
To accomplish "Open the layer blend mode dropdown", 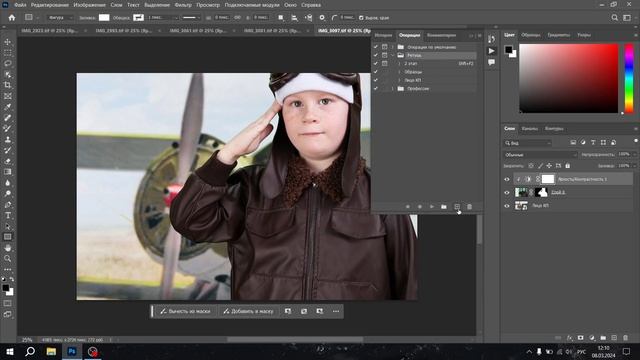I will tap(540, 155).
